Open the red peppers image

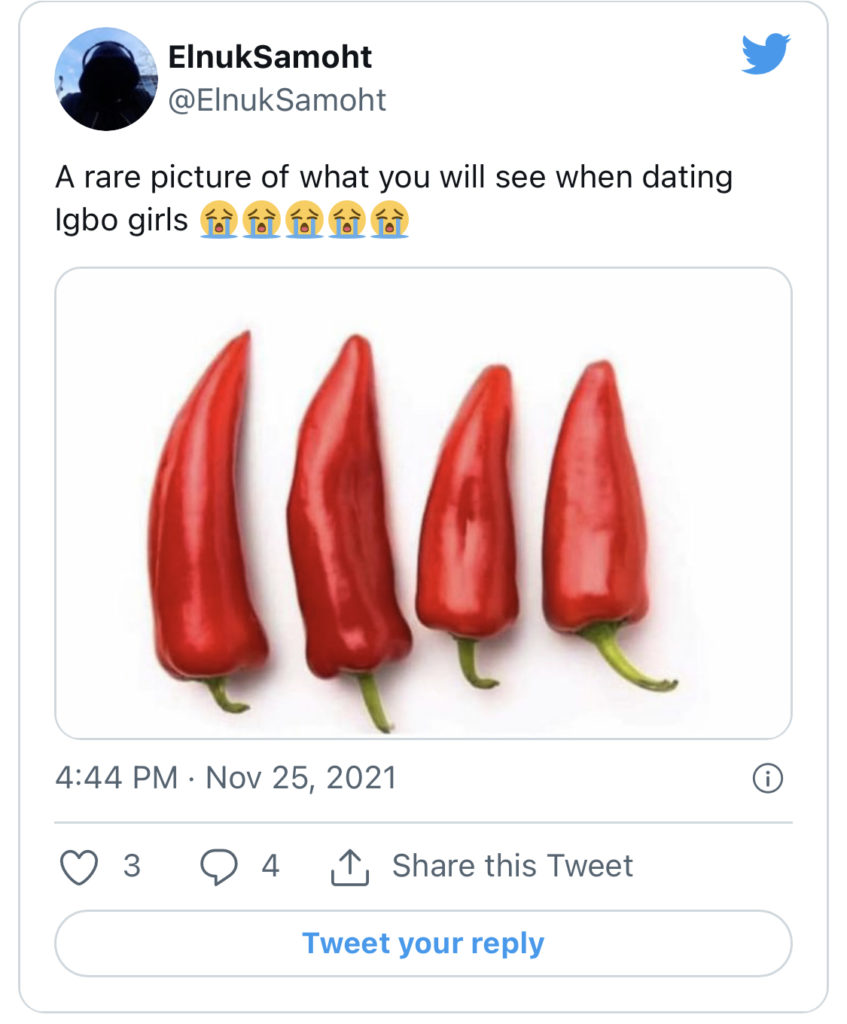point(423,503)
